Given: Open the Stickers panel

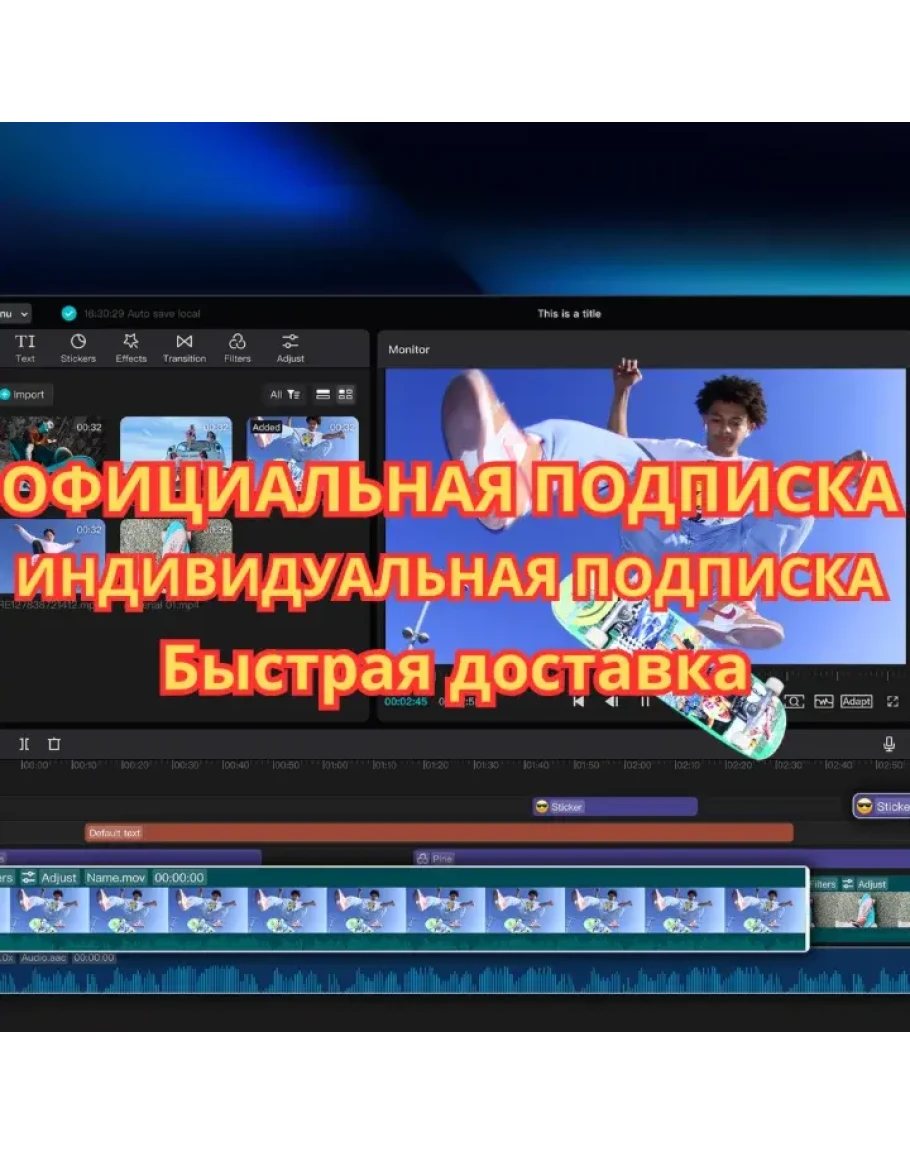Looking at the screenshot, I should click(78, 347).
